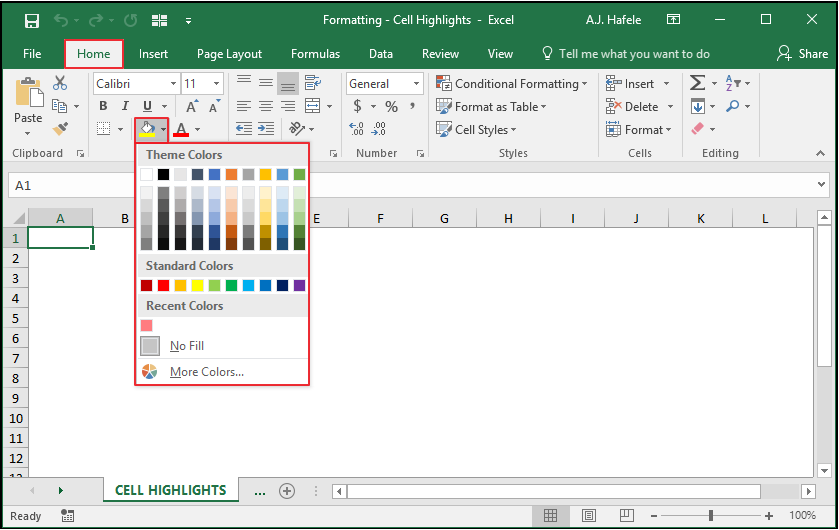
Task: Switch to the Page Layout tab
Action: (x=229, y=54)
